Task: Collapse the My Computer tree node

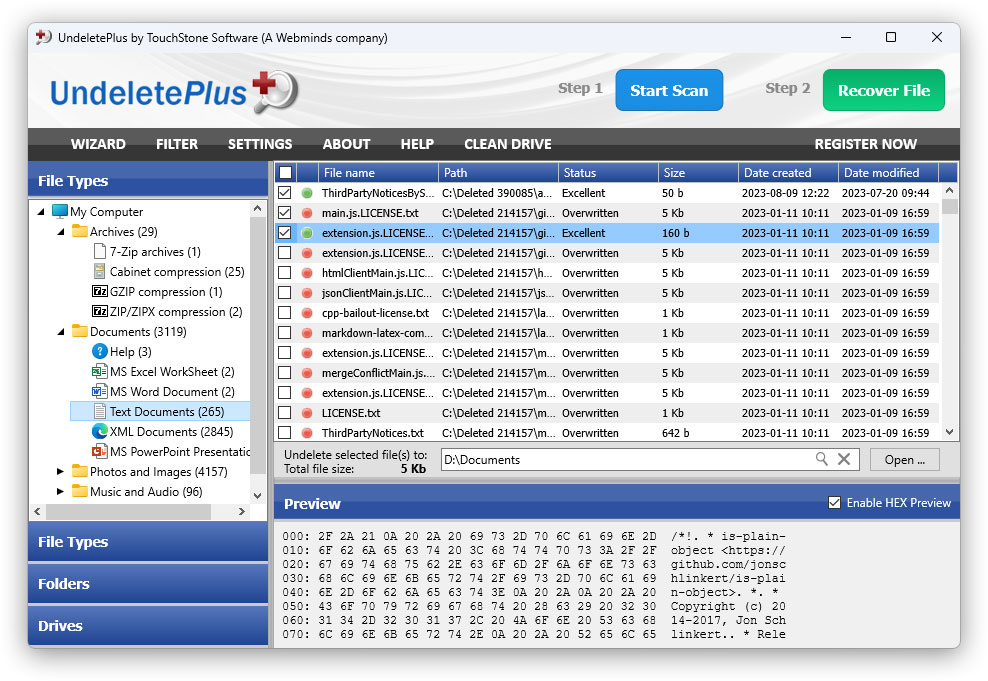Action: [41, 212]
